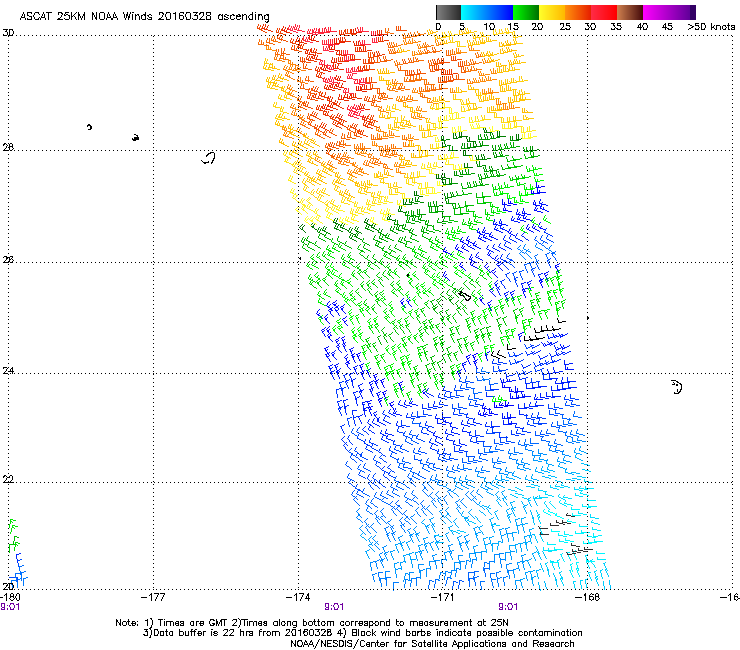This screenshot has width=740, height=650.
Task: Click the yellow 20-25 knots legend swatch
Action: (552, 12)
